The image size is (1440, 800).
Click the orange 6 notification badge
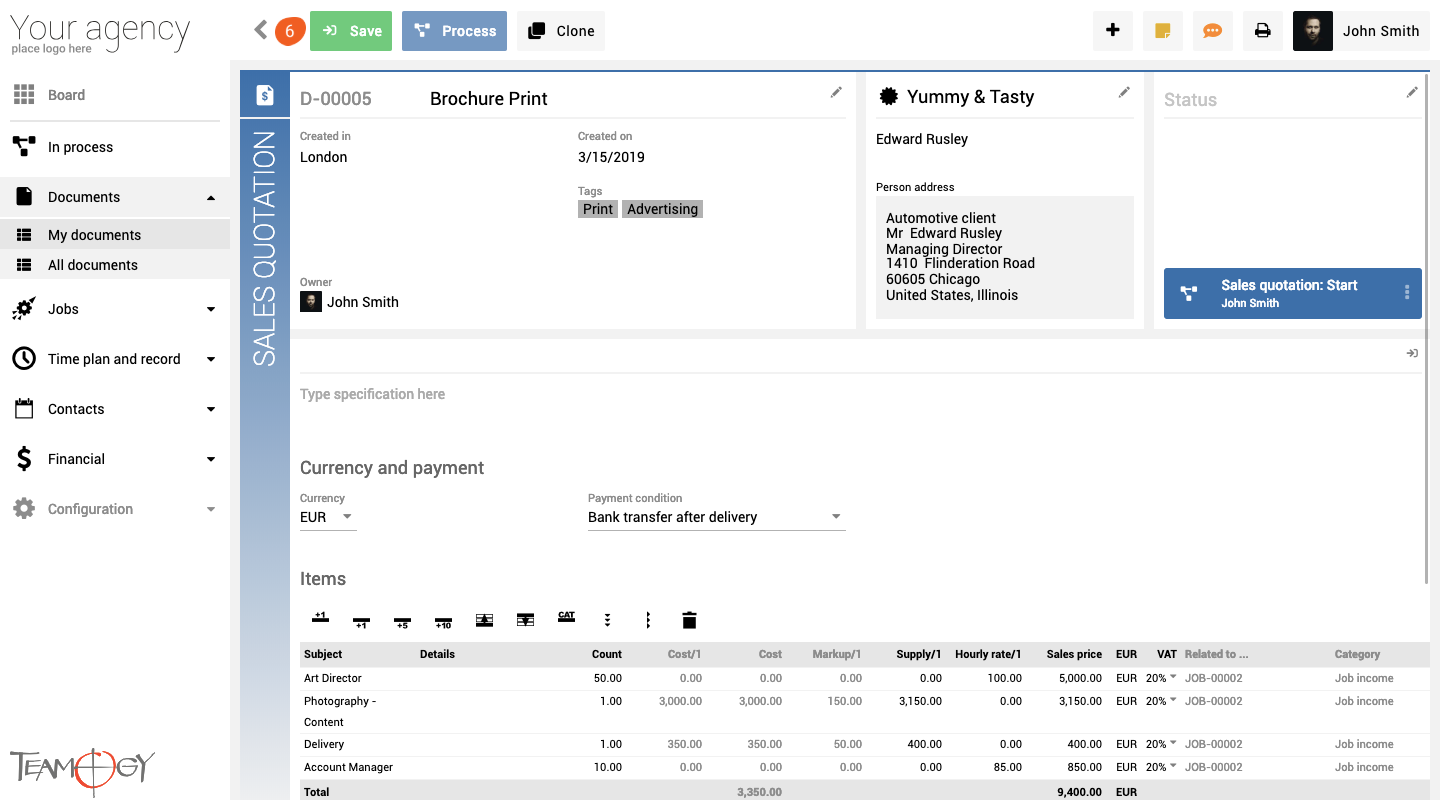(289, 31)
